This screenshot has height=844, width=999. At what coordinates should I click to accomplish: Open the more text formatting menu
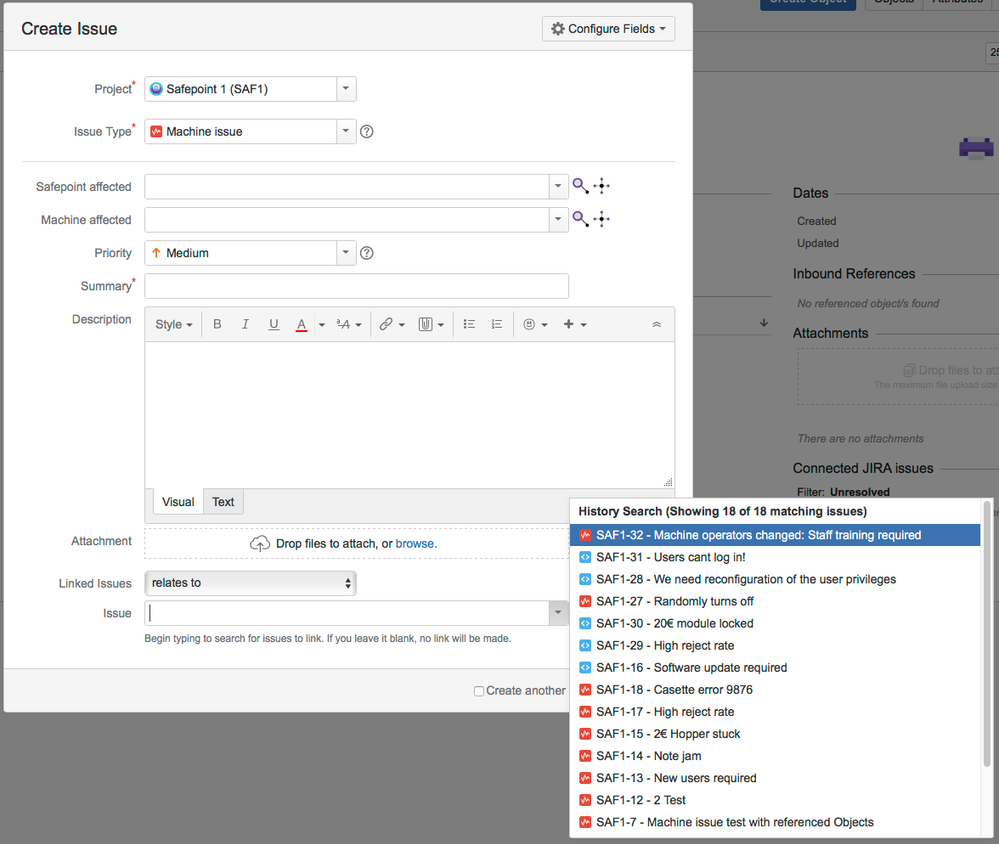[349, 324]
